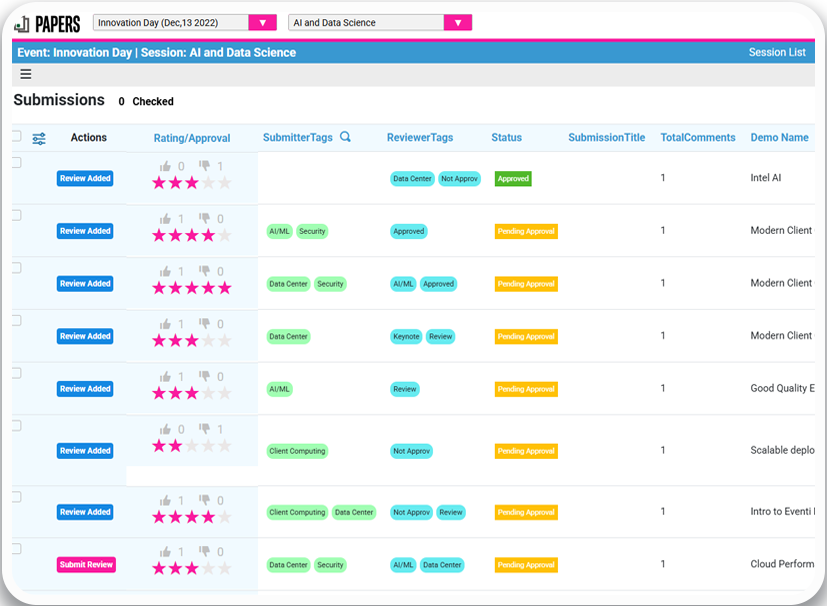Click the fourth star in Good Quality row
This screenshot has height=606, width=827.
click(208, 393)
